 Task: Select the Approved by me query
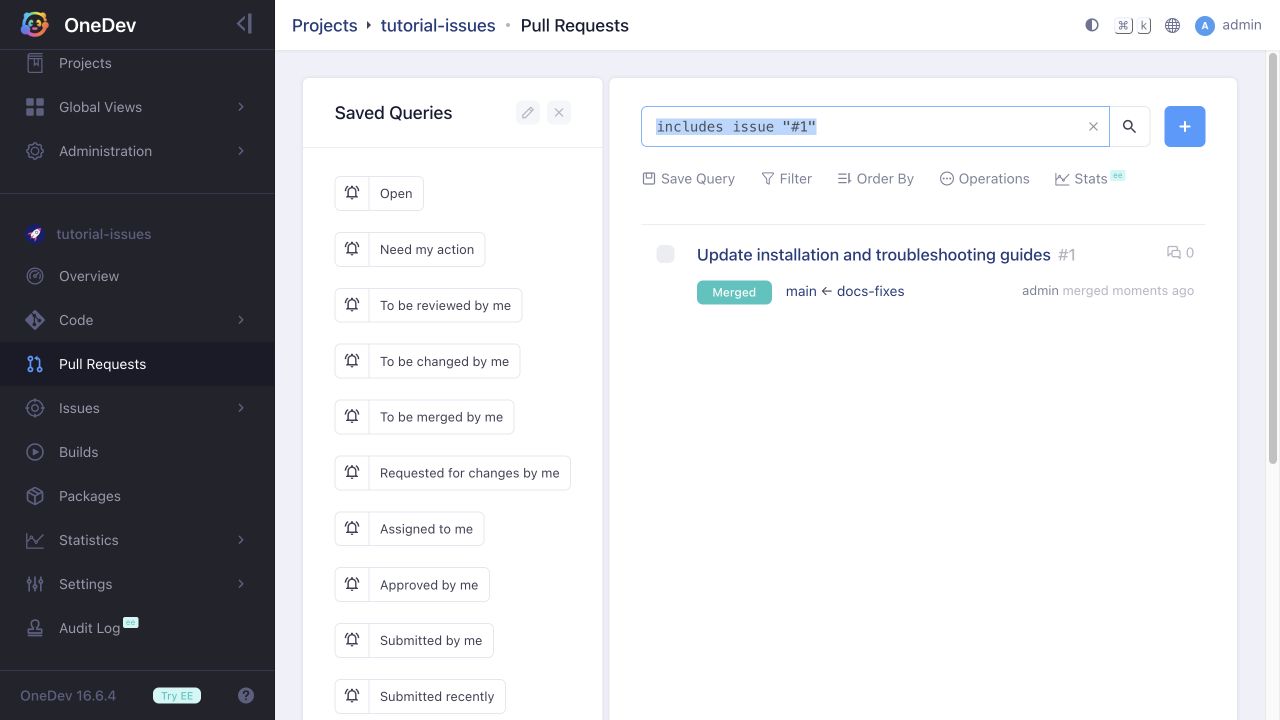click(429, 585)
